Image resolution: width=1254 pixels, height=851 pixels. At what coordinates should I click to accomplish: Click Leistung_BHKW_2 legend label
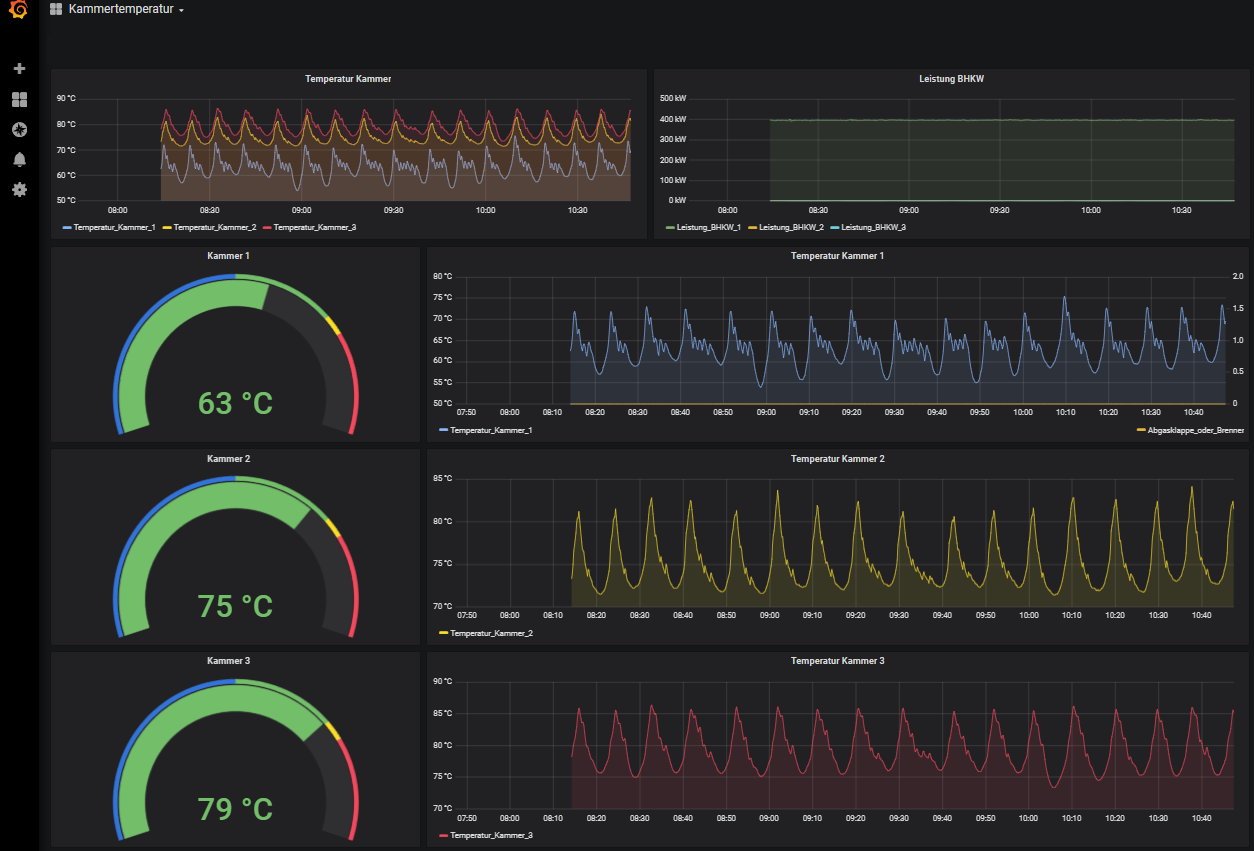(791, 228)
